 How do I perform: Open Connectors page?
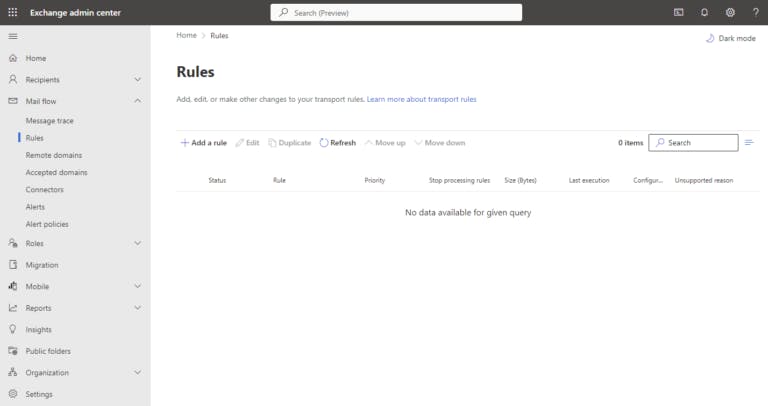pos(45,190)
